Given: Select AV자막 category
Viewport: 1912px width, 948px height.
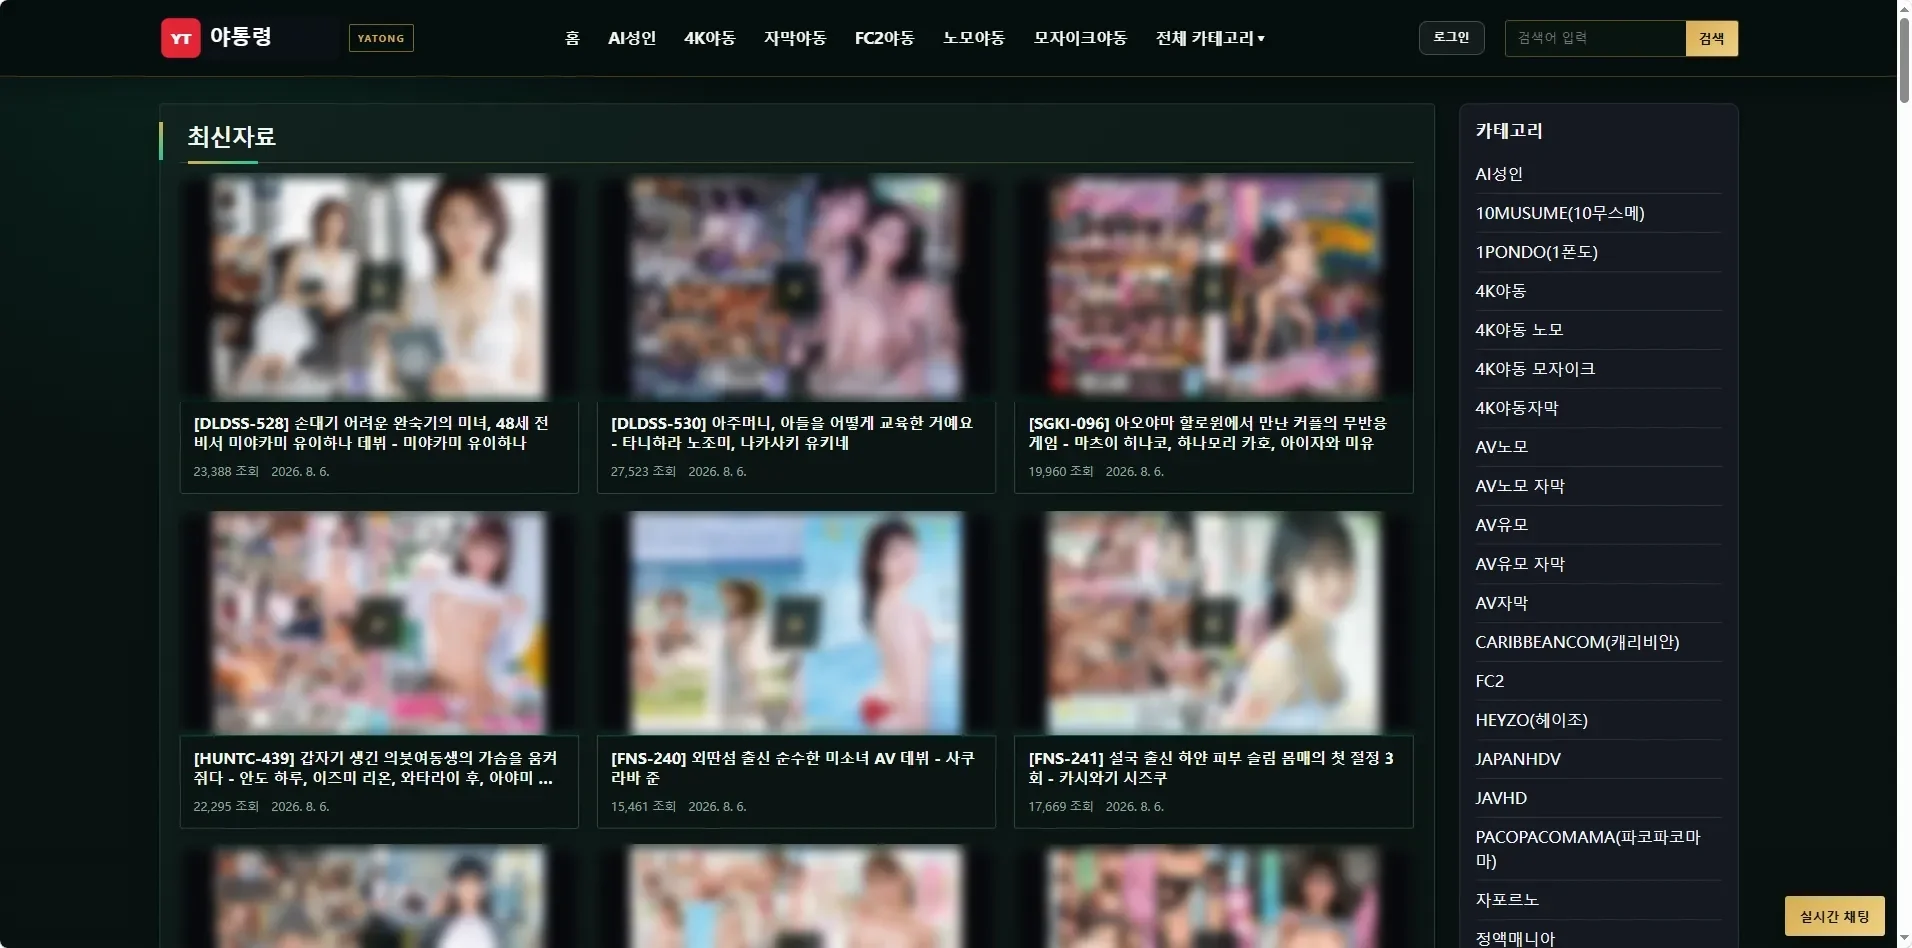Looking at the screenshot, I should pyautogui.click(x=1502, y=603).
